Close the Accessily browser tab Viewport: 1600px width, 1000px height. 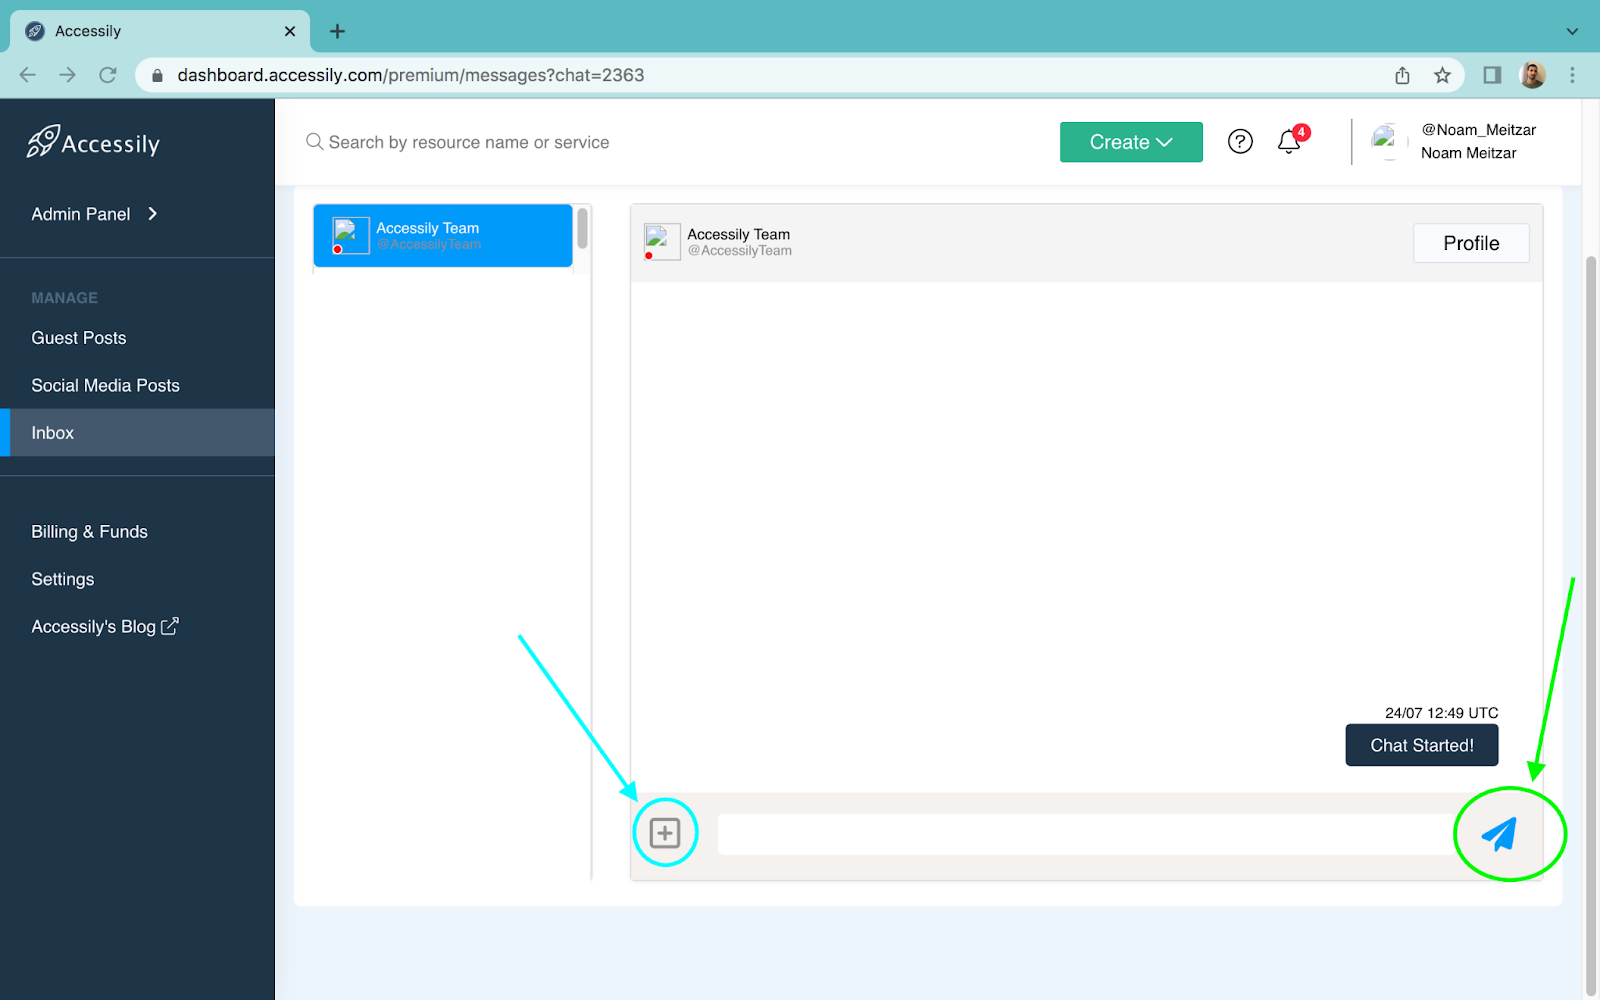[x=290, y=31]
